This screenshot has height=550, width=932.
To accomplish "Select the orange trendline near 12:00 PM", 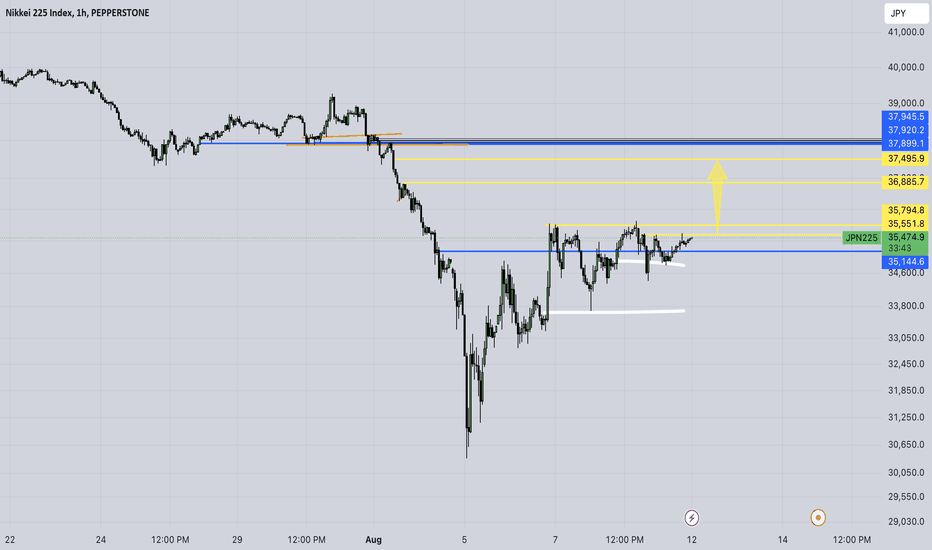I will click(353, 136).
